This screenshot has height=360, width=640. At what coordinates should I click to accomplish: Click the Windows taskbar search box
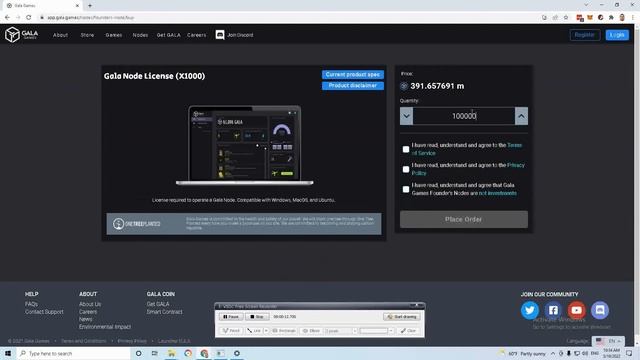[73, 353]
